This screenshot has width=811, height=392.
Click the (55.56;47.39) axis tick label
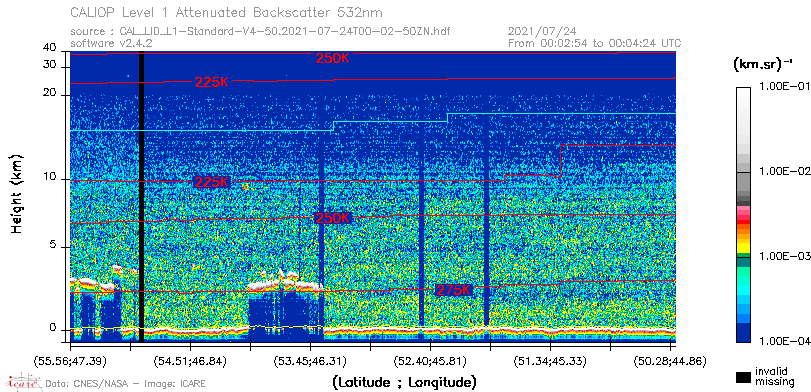tap(70, 360)
